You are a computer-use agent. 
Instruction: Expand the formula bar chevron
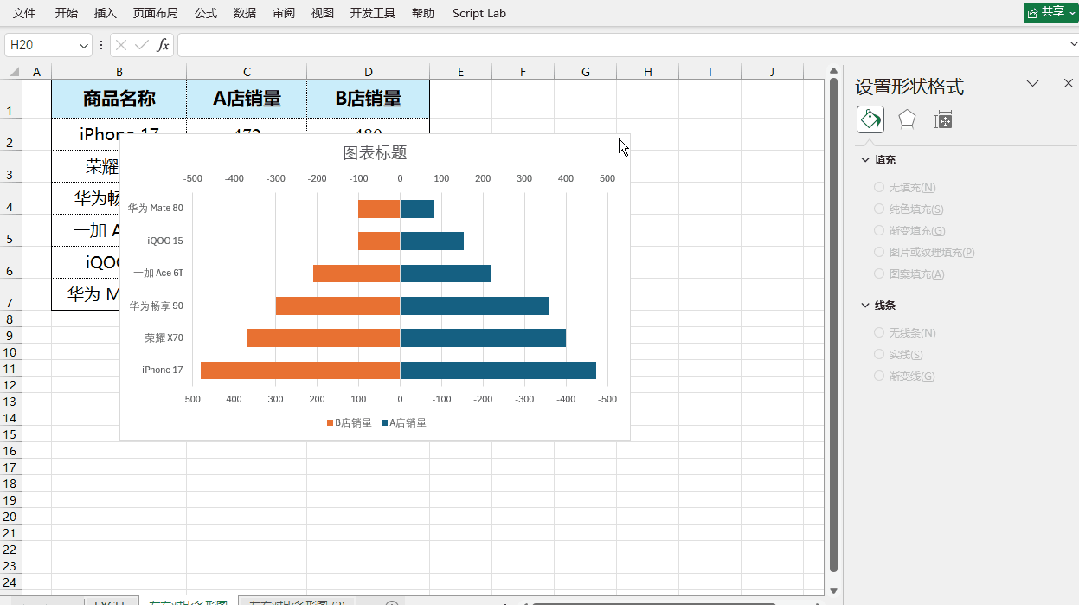point(1073,45)
